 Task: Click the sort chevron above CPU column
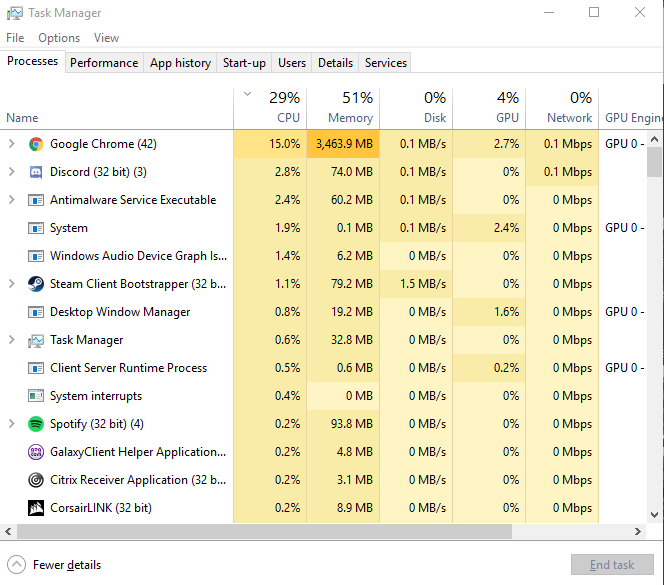pos(248,94)
